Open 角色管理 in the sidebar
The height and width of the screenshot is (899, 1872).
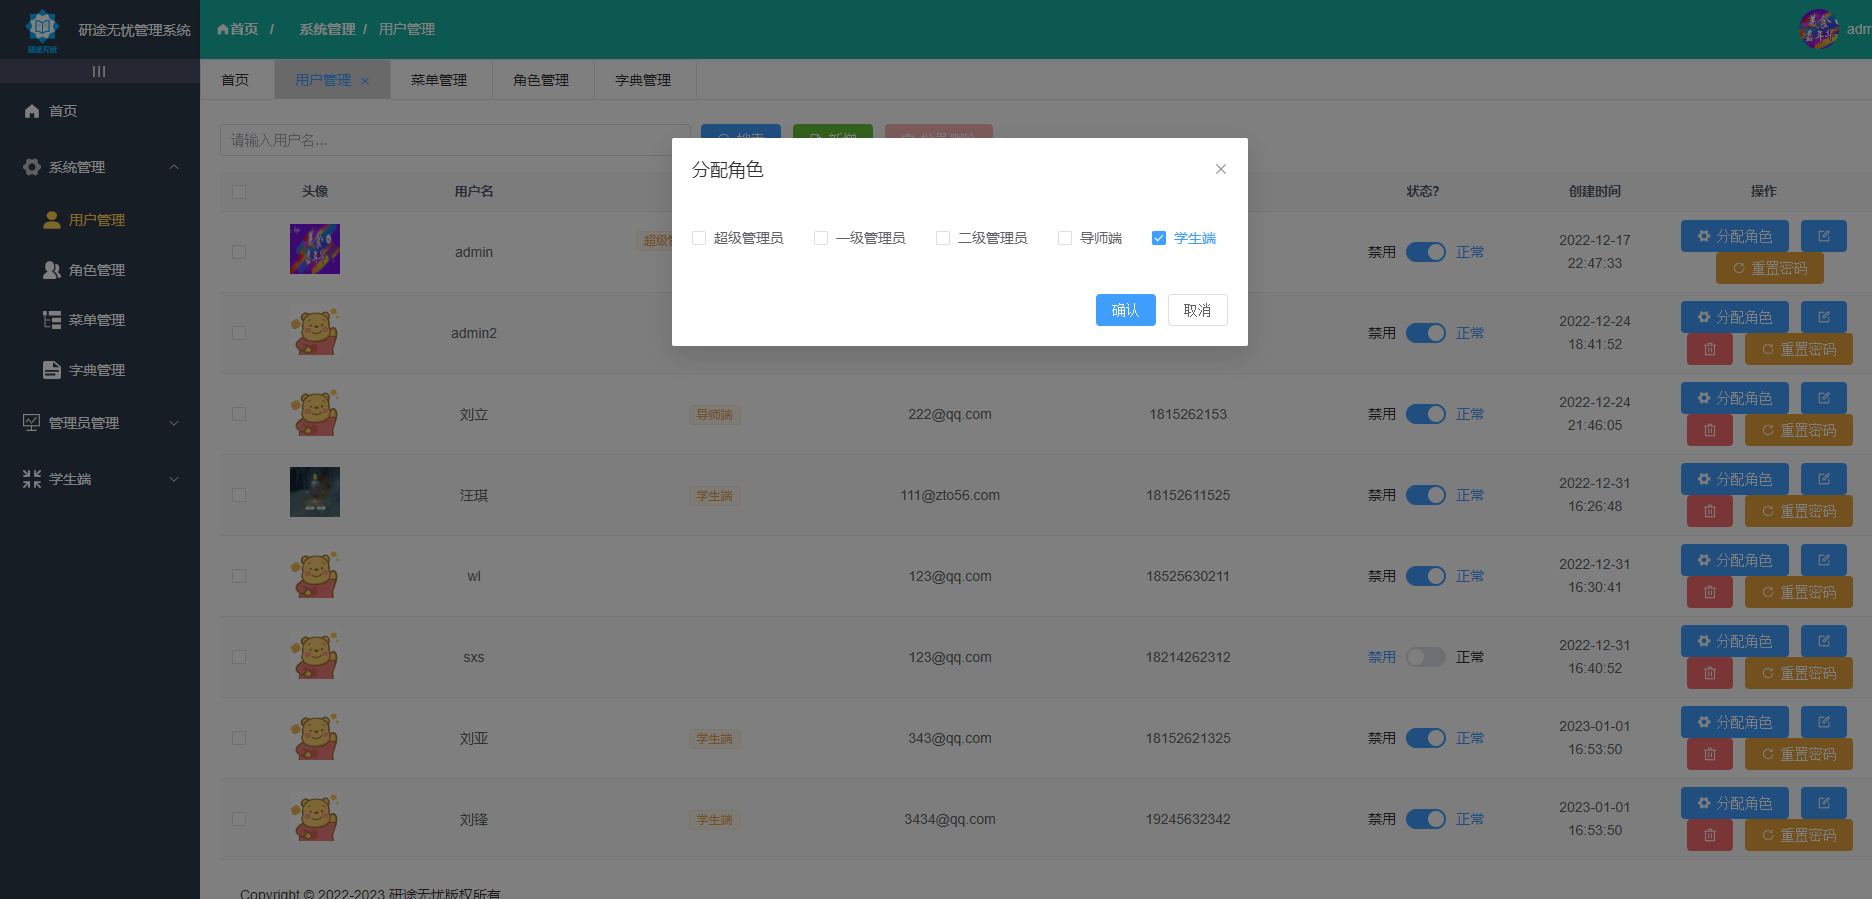tap(100, 270)
